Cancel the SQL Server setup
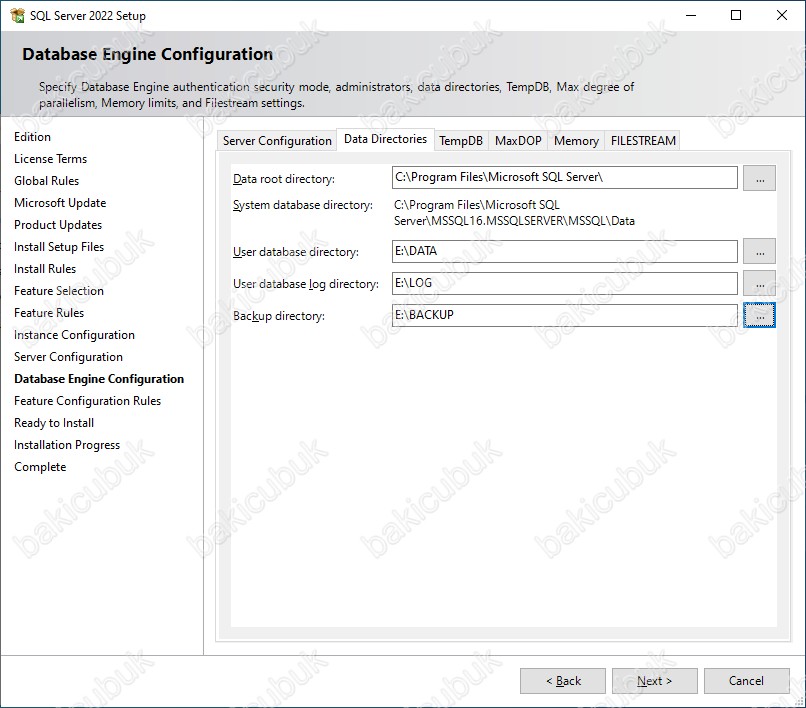The height and width of the screenshot is (708, 806). (746, 681)
